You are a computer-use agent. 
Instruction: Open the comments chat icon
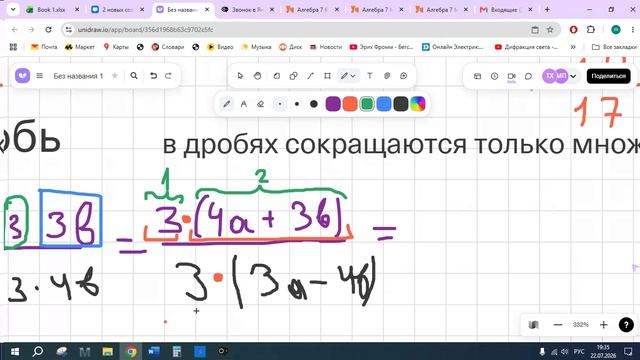[x=528, y=76]
